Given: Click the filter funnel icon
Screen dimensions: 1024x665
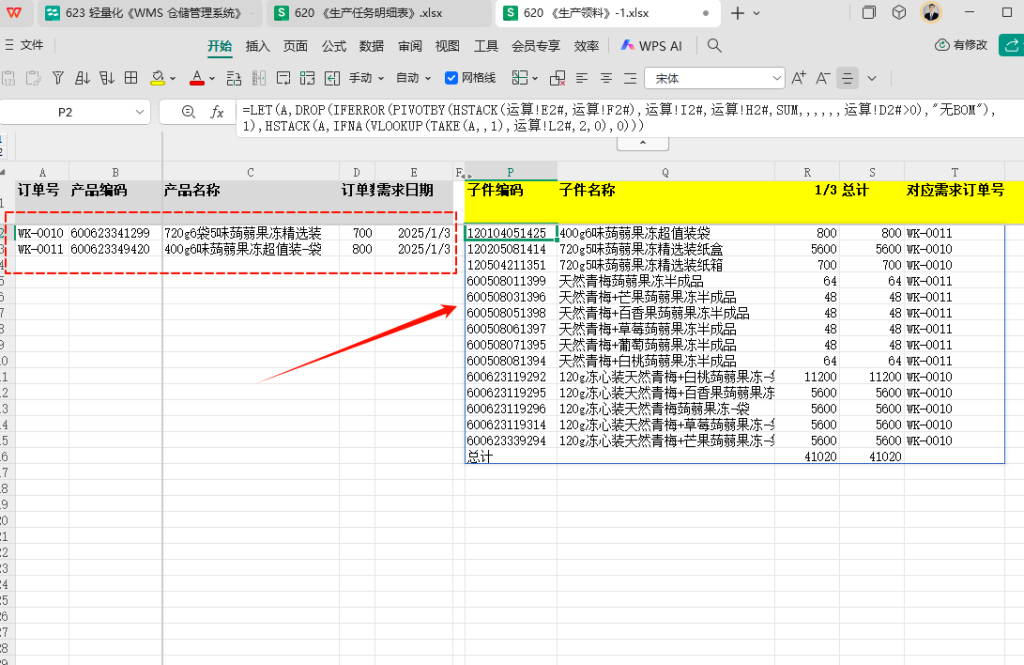Looking at the screenshot, I should pyautogui.click(x=58, y=78).
